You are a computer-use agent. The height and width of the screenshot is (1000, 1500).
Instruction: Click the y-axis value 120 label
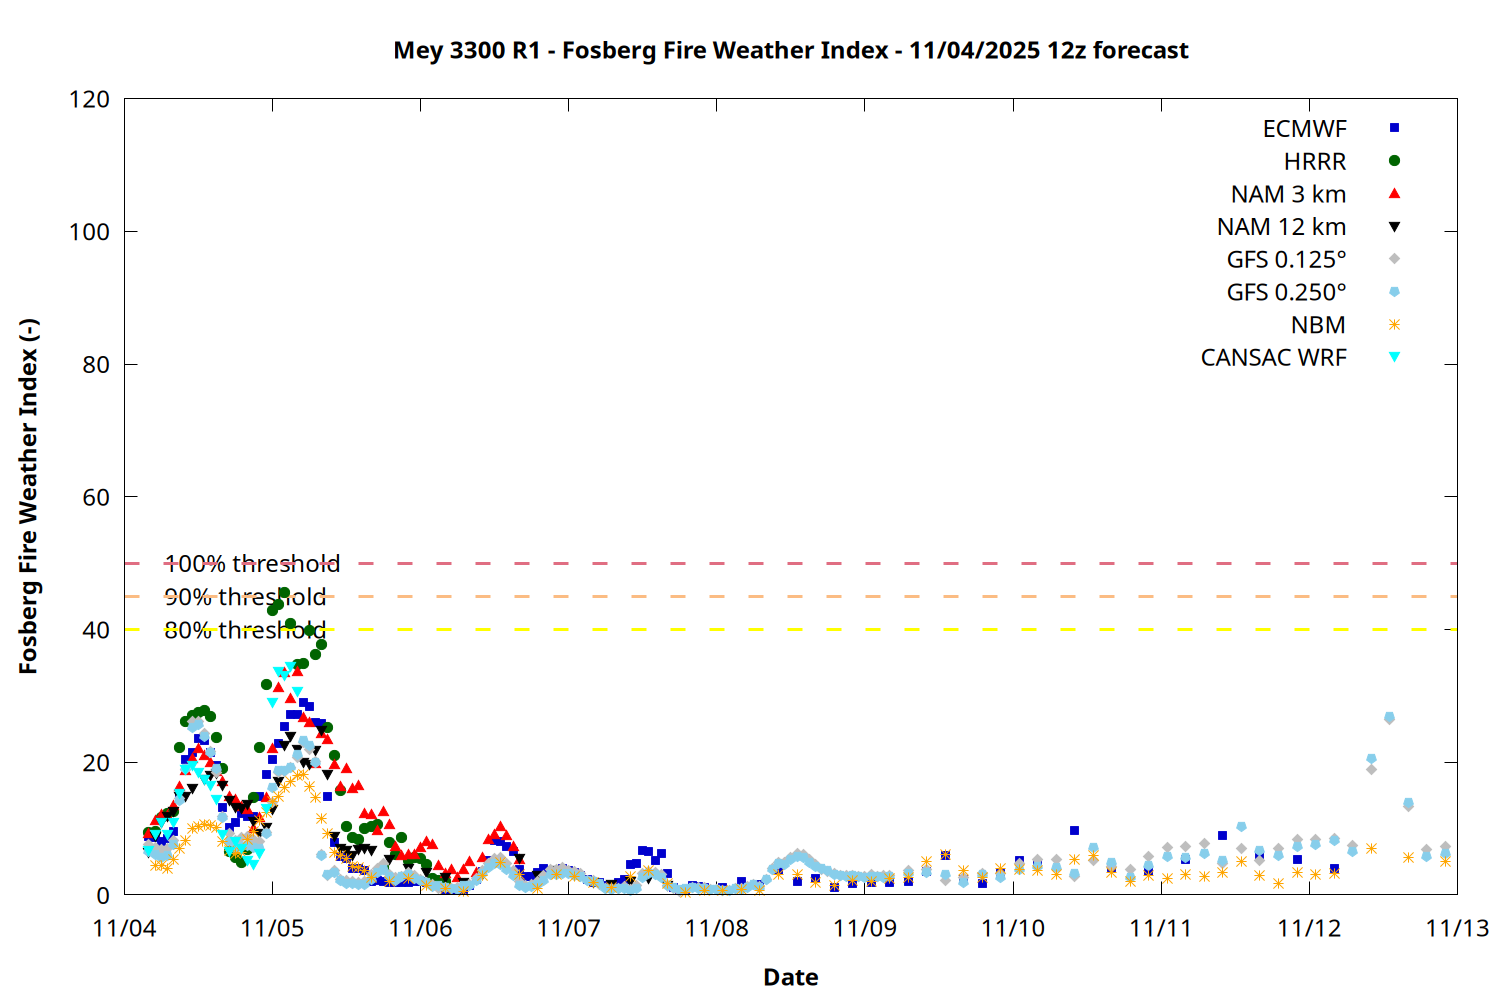tap(89, 99)
